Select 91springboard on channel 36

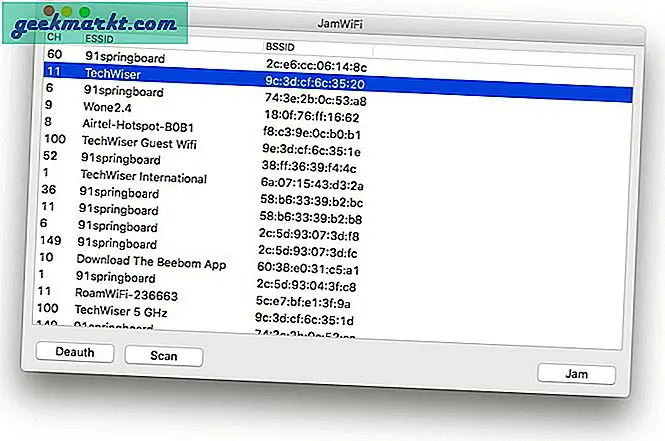click(119, 192)
